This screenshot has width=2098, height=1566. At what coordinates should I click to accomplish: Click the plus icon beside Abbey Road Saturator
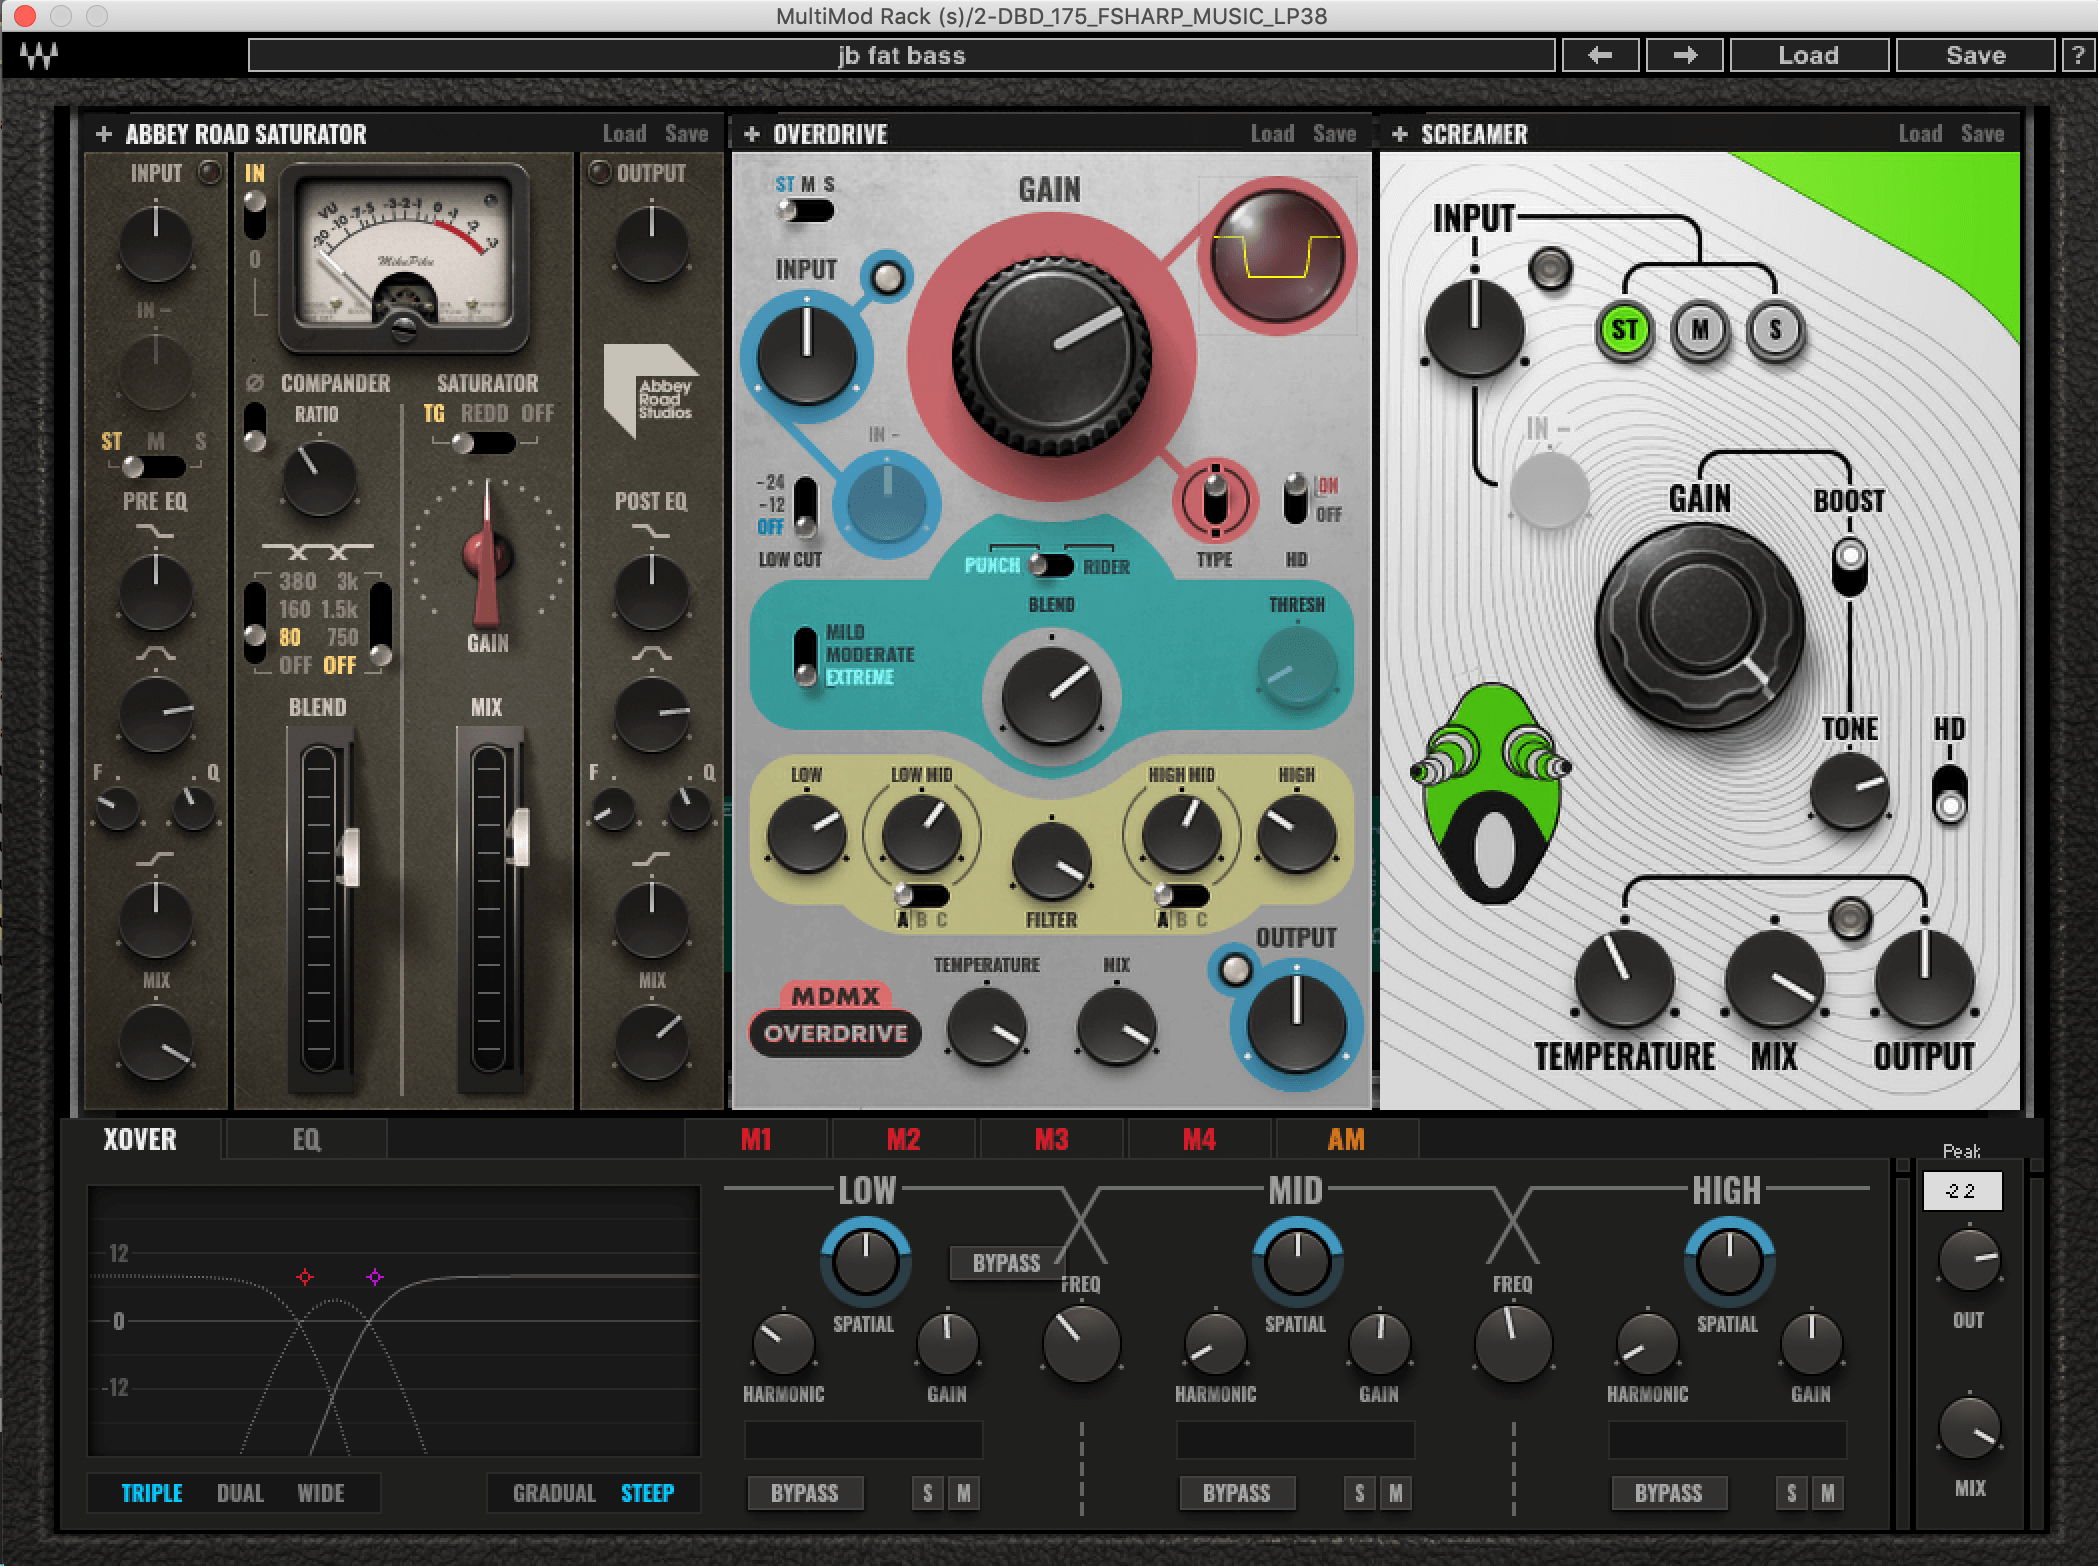click(103, 134)
